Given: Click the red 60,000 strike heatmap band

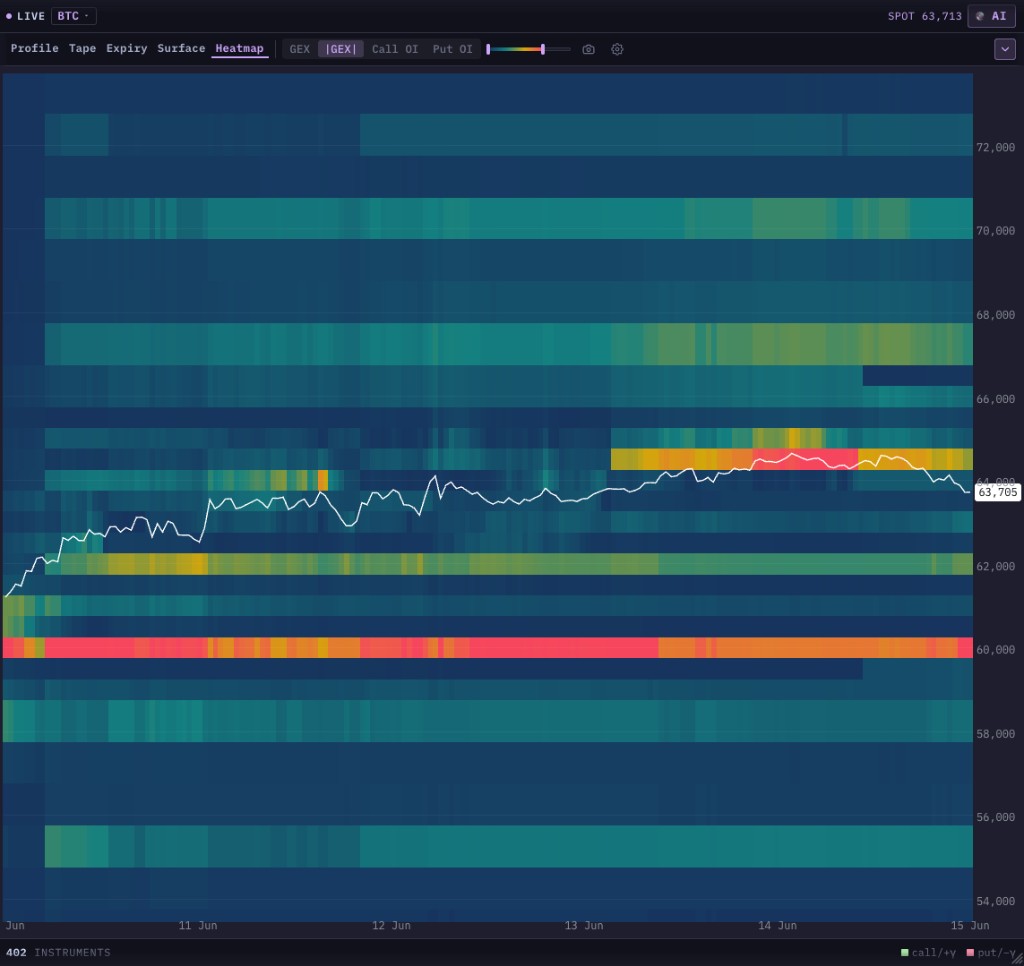Looking at the screenshot, I should click(488, 648).
